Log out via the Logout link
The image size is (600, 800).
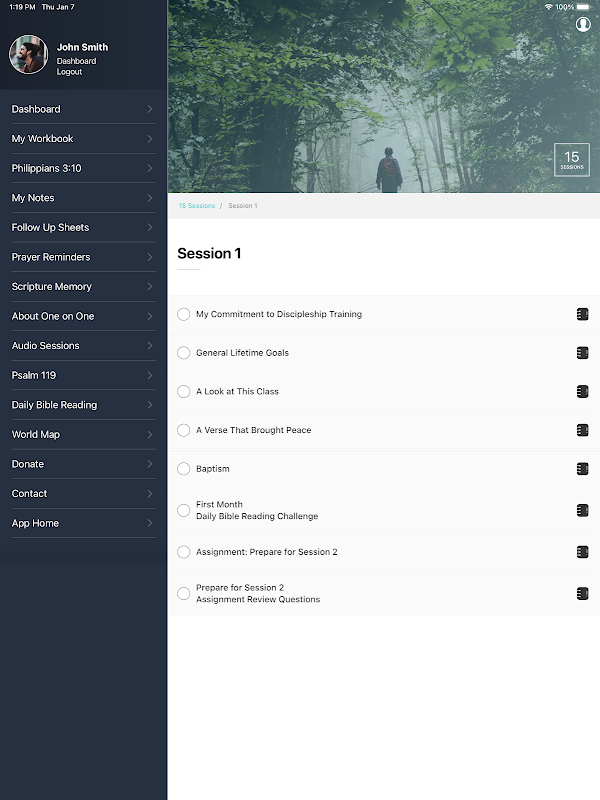click(x=69, y=72)
